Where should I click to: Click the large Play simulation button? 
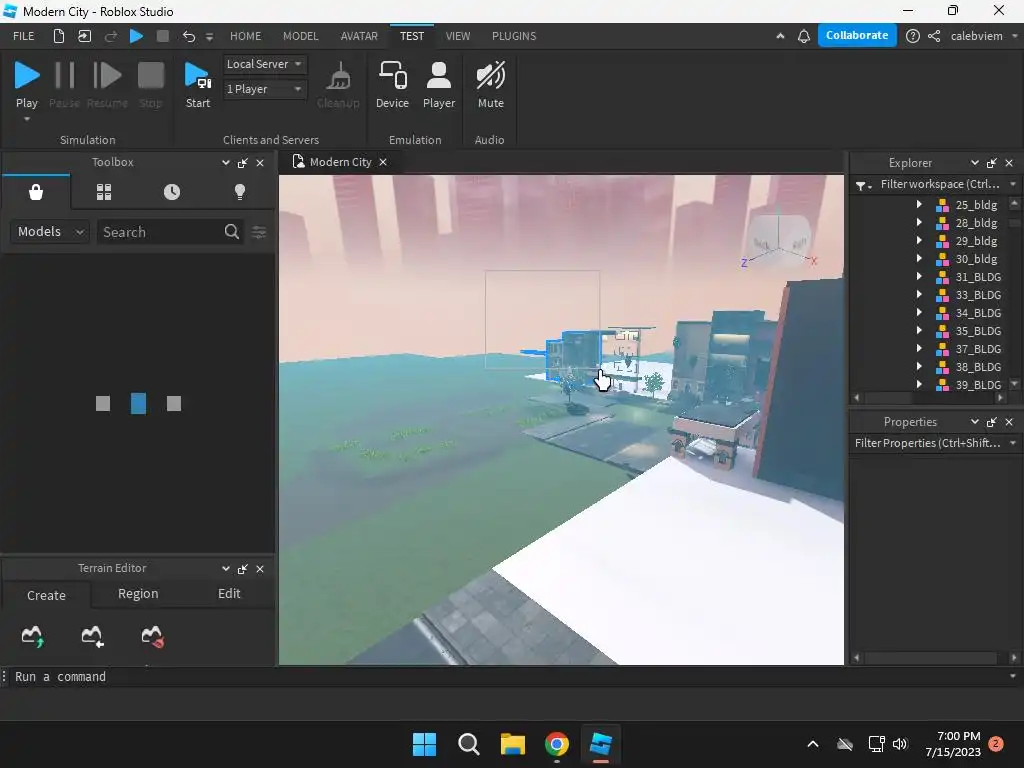[x=27, y=84]
